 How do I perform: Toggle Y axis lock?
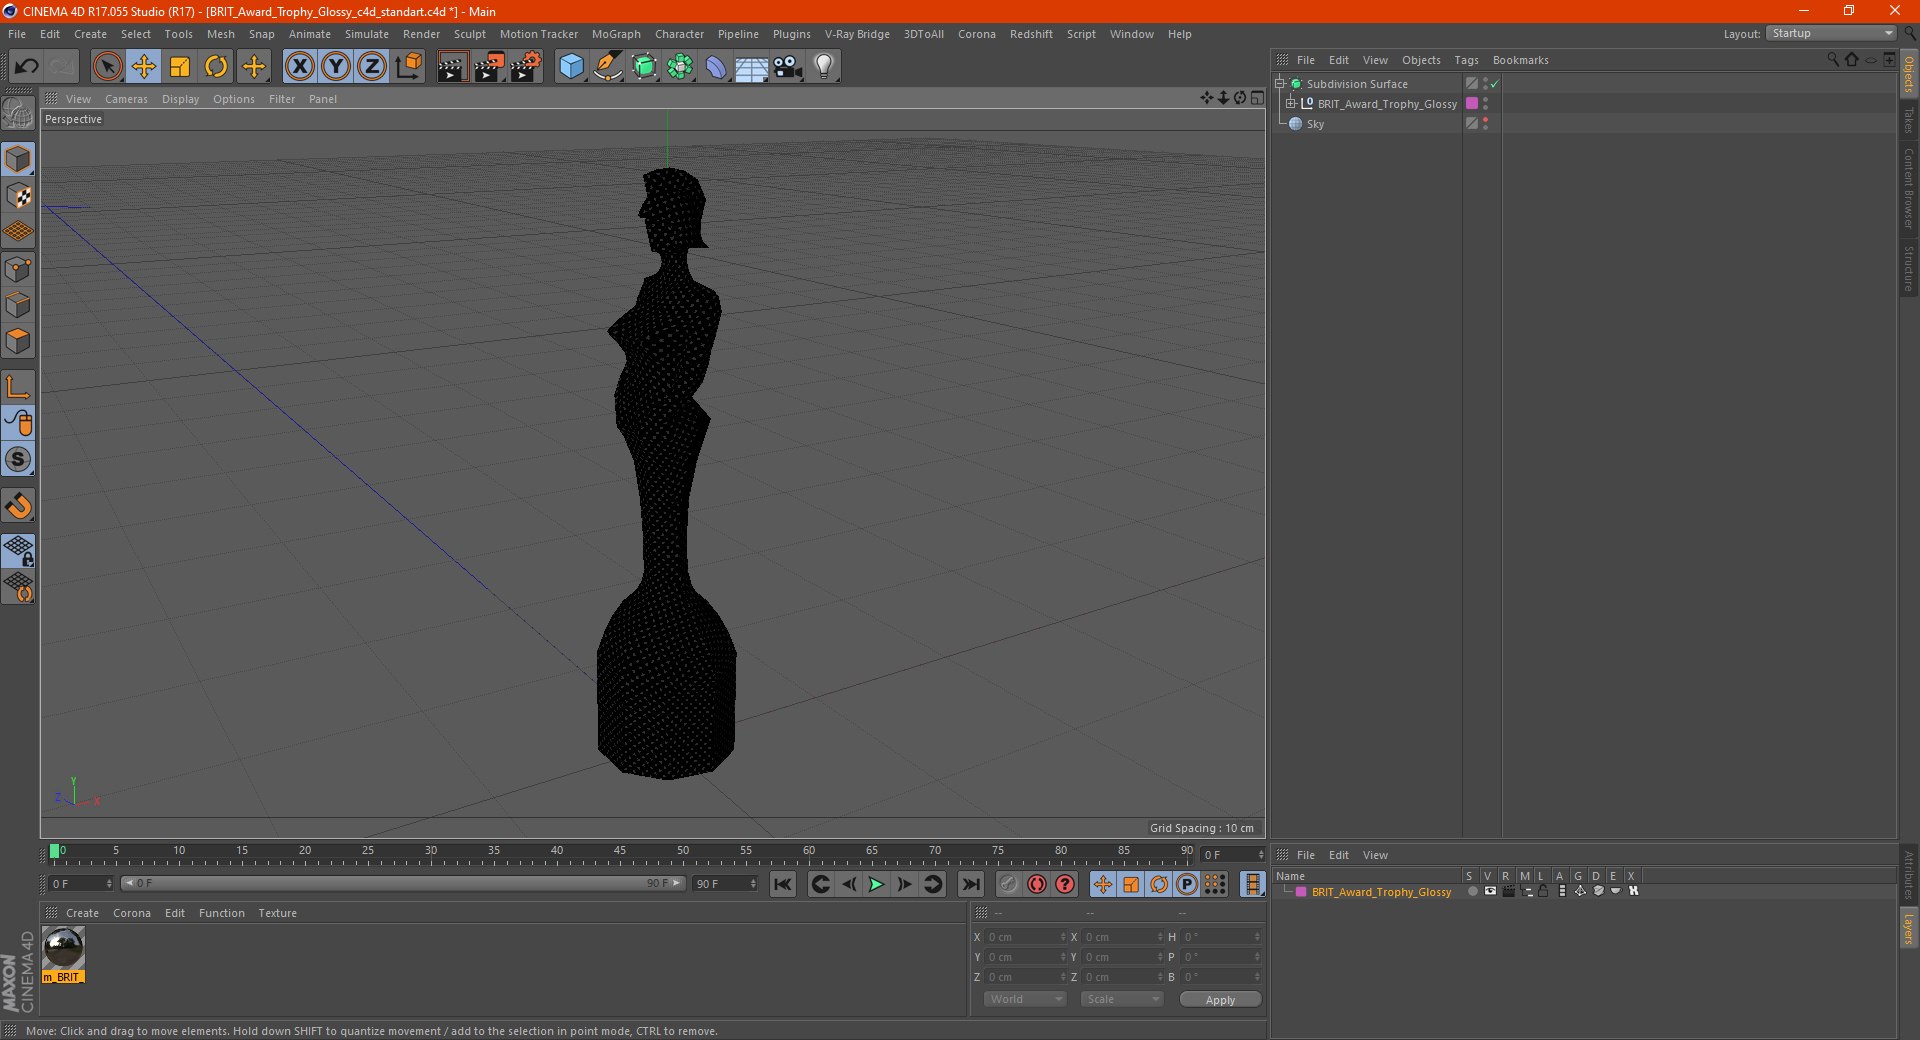(336, 67)
